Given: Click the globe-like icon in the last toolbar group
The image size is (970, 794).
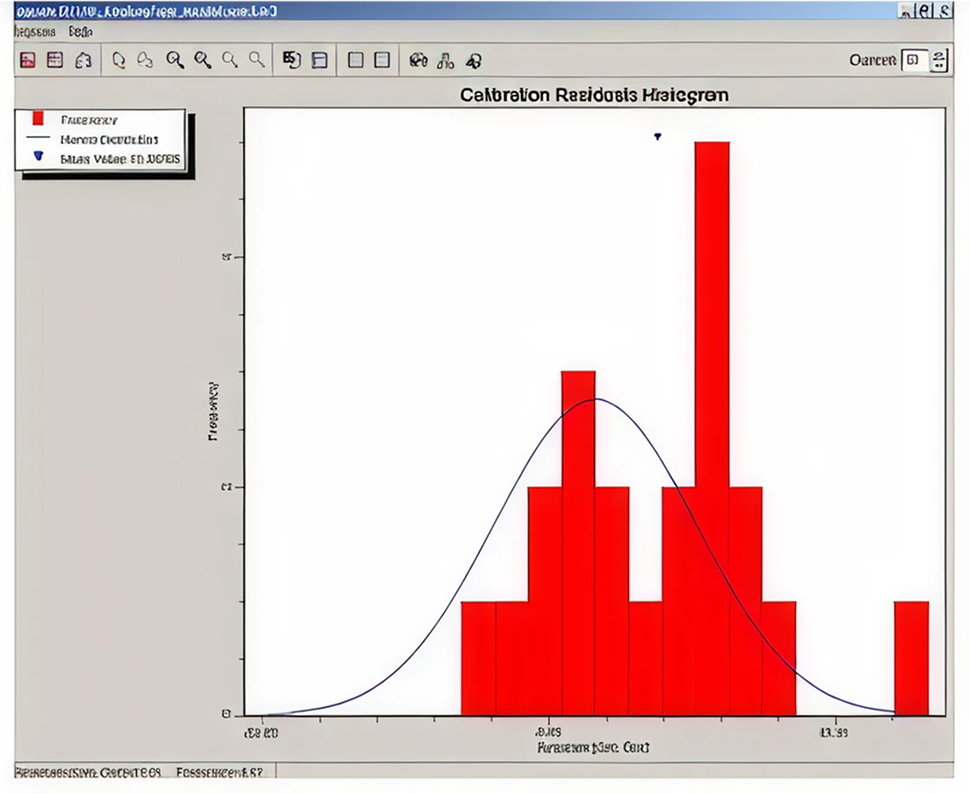Looking at the screenshot, I should 419,60.
